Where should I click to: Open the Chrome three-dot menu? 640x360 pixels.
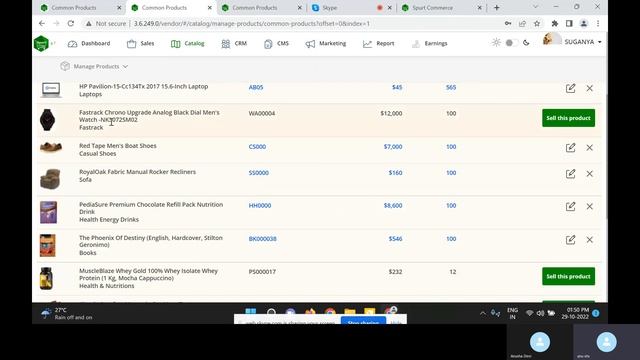click(598, 24)
